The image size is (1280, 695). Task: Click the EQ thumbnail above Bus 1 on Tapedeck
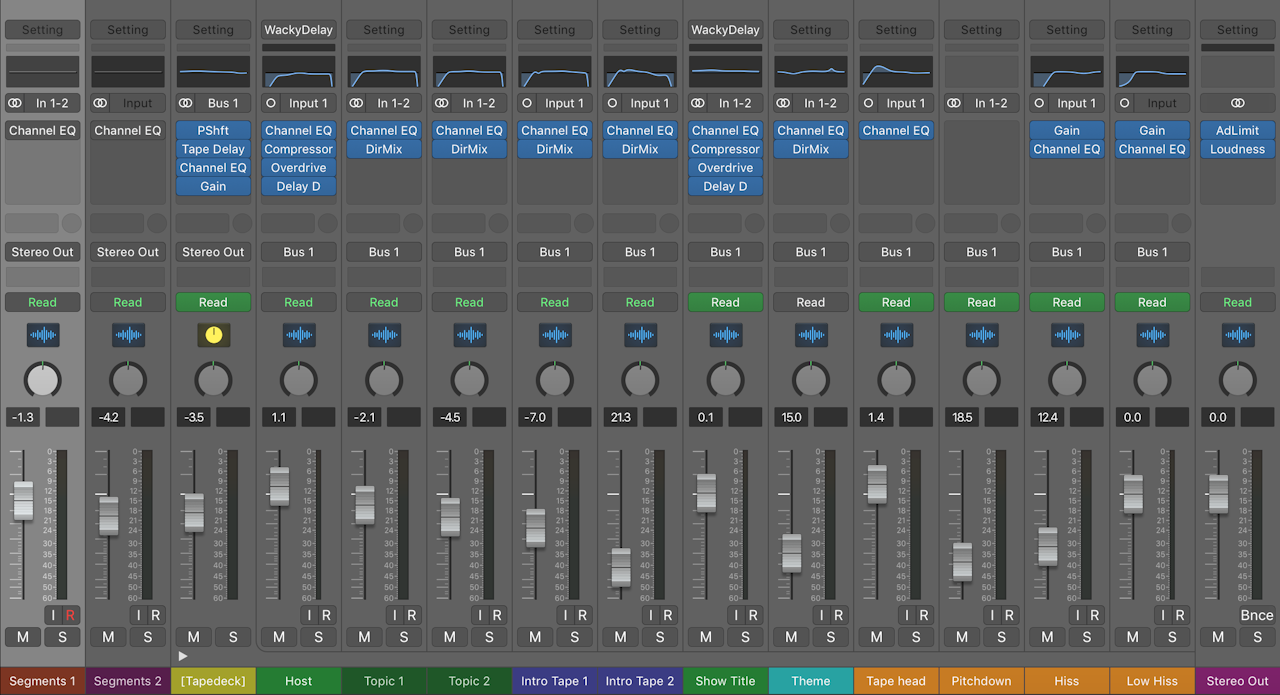[213, 72]
